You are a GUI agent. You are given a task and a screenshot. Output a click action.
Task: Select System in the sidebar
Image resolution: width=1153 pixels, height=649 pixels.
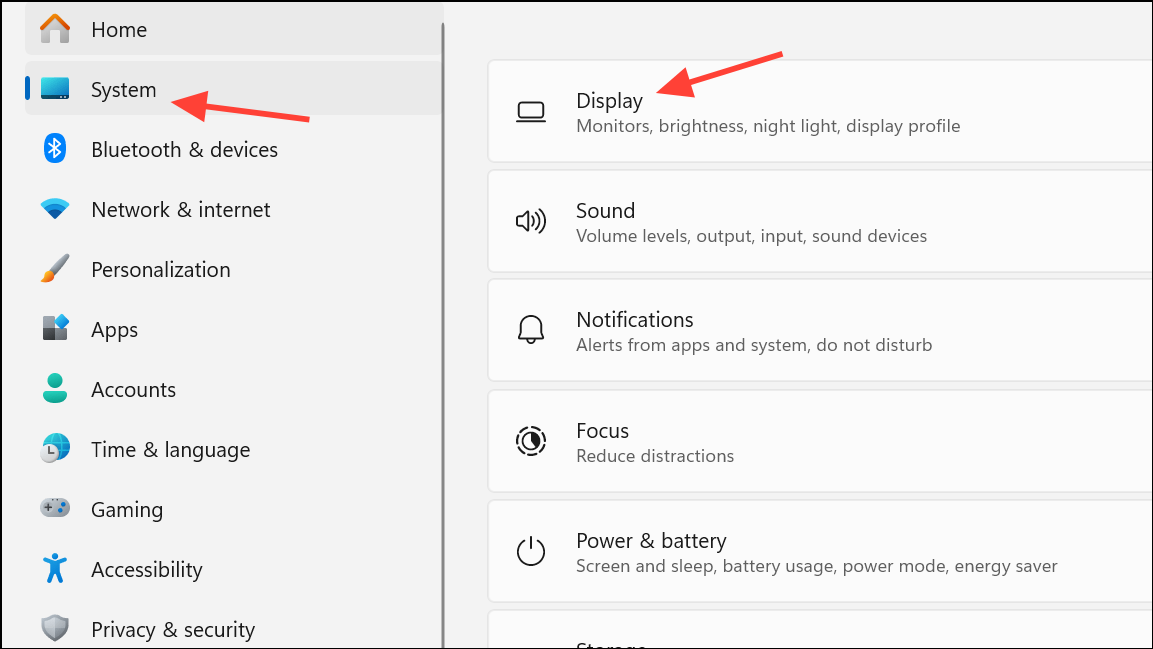(123, 90)
